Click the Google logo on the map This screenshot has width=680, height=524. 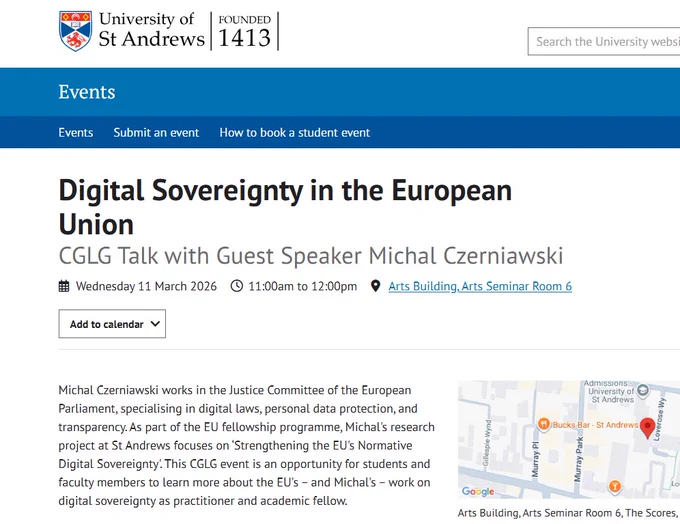(x=478, y=491)
